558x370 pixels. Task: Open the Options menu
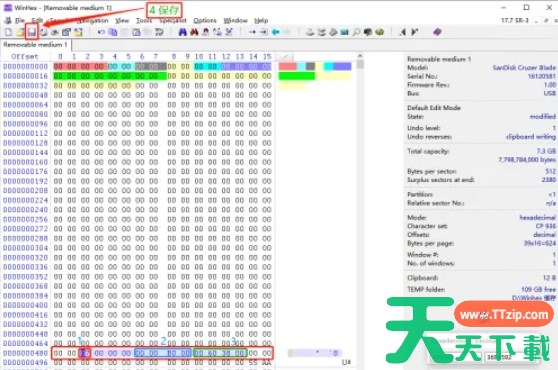pos(205,21)
